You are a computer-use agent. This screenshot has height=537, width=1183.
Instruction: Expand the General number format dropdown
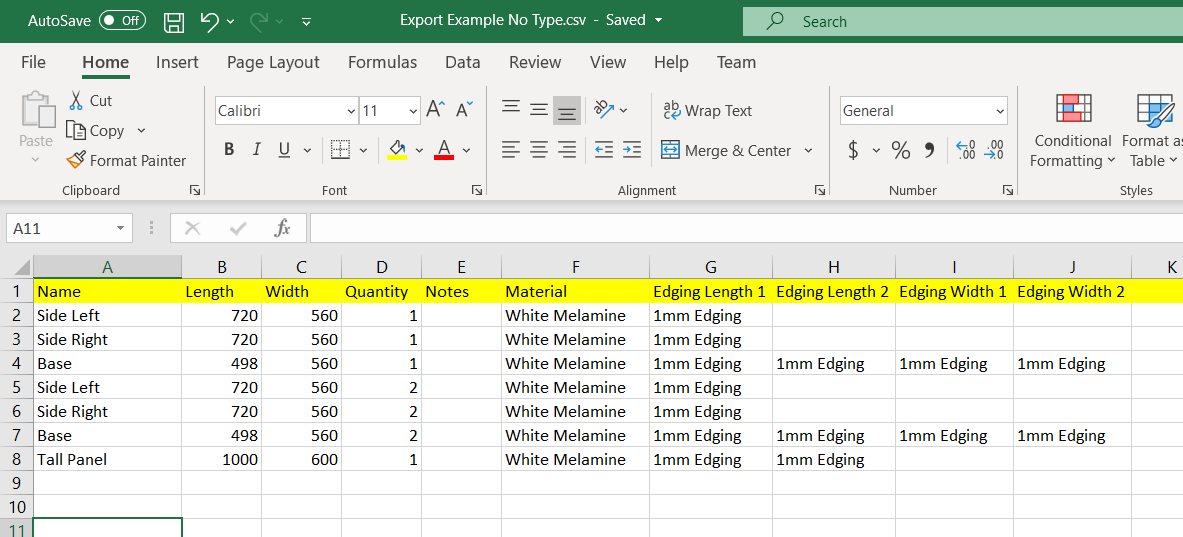coord(1000,111)
